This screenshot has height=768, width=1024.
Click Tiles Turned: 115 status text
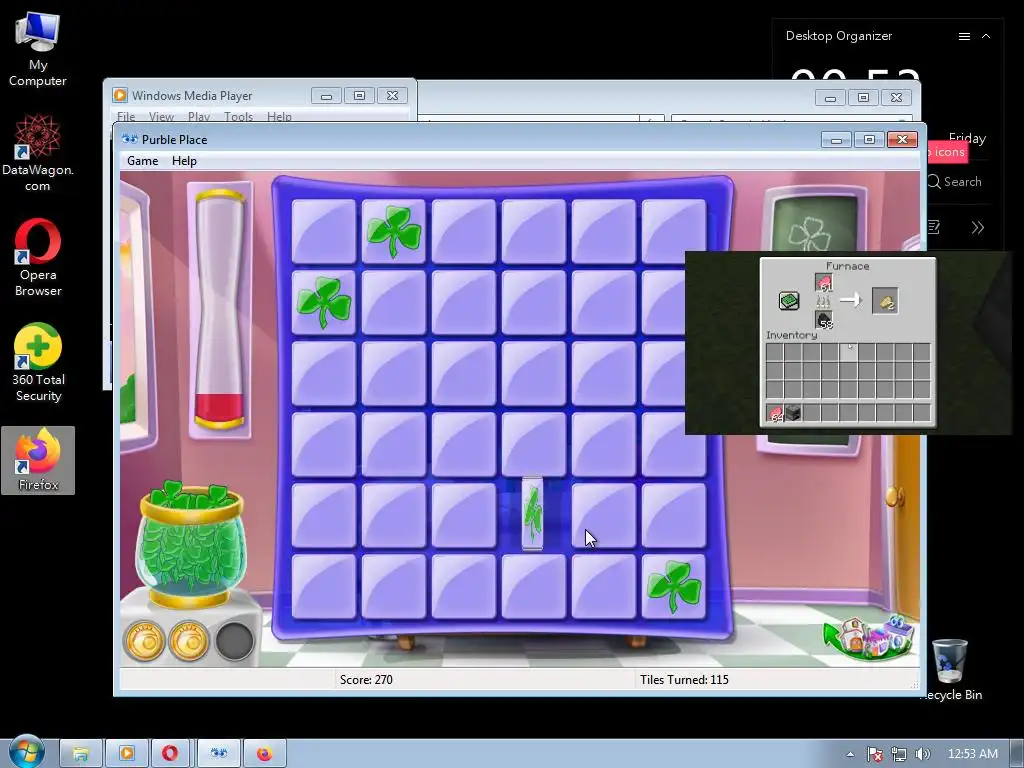click(684, 679)
